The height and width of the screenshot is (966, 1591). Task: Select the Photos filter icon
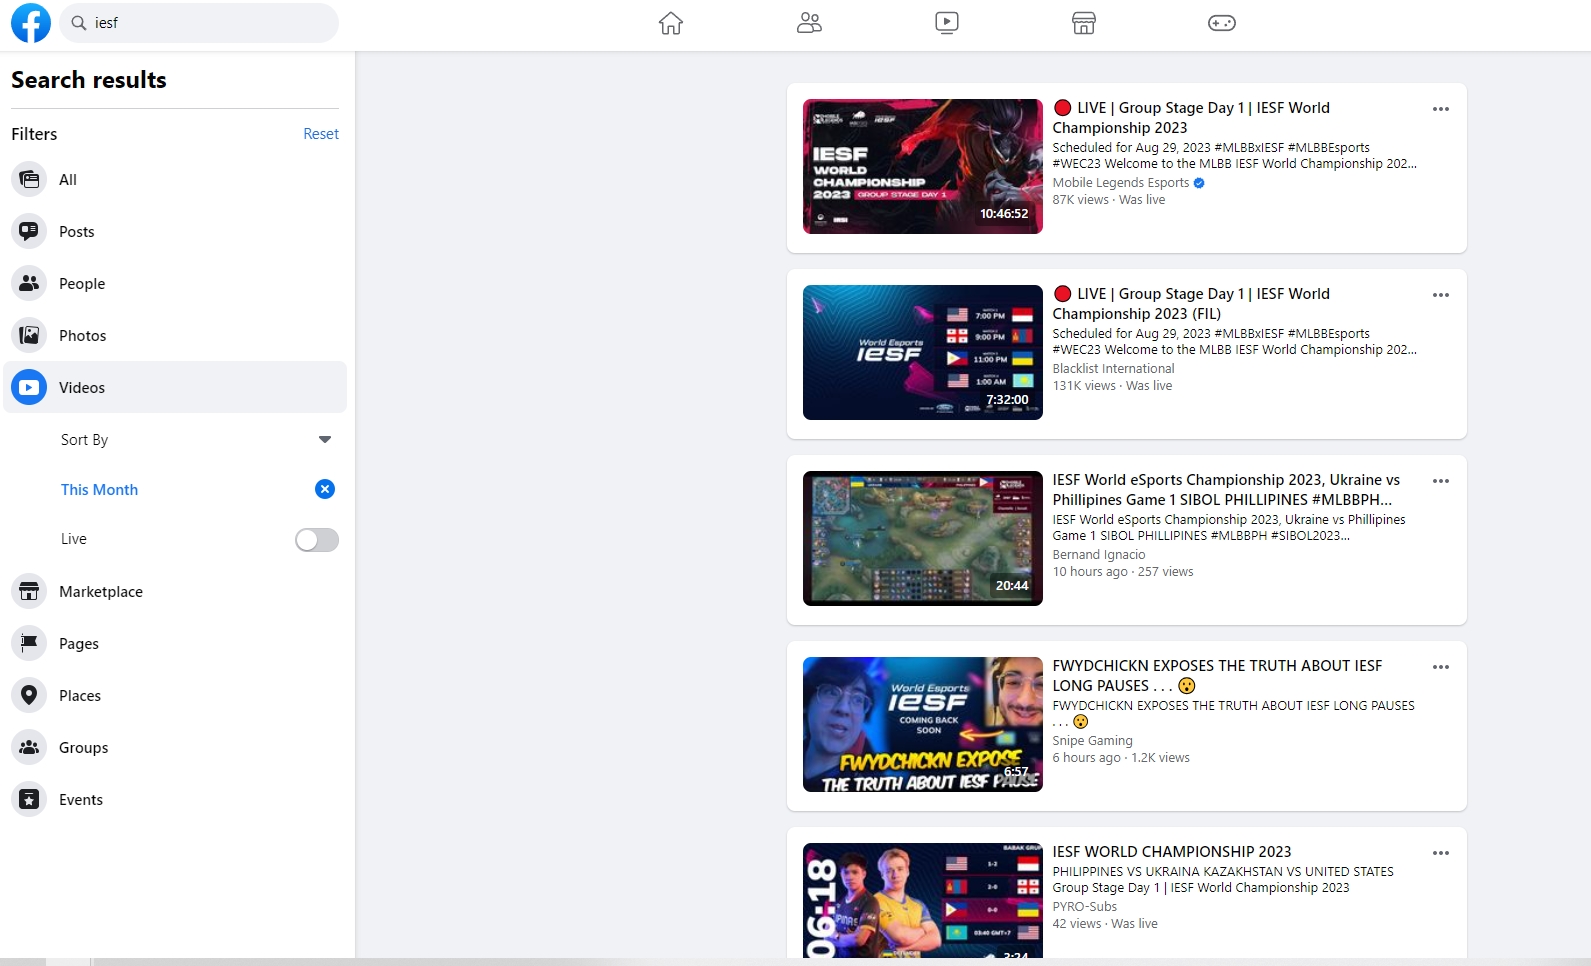tap(30, 336)
